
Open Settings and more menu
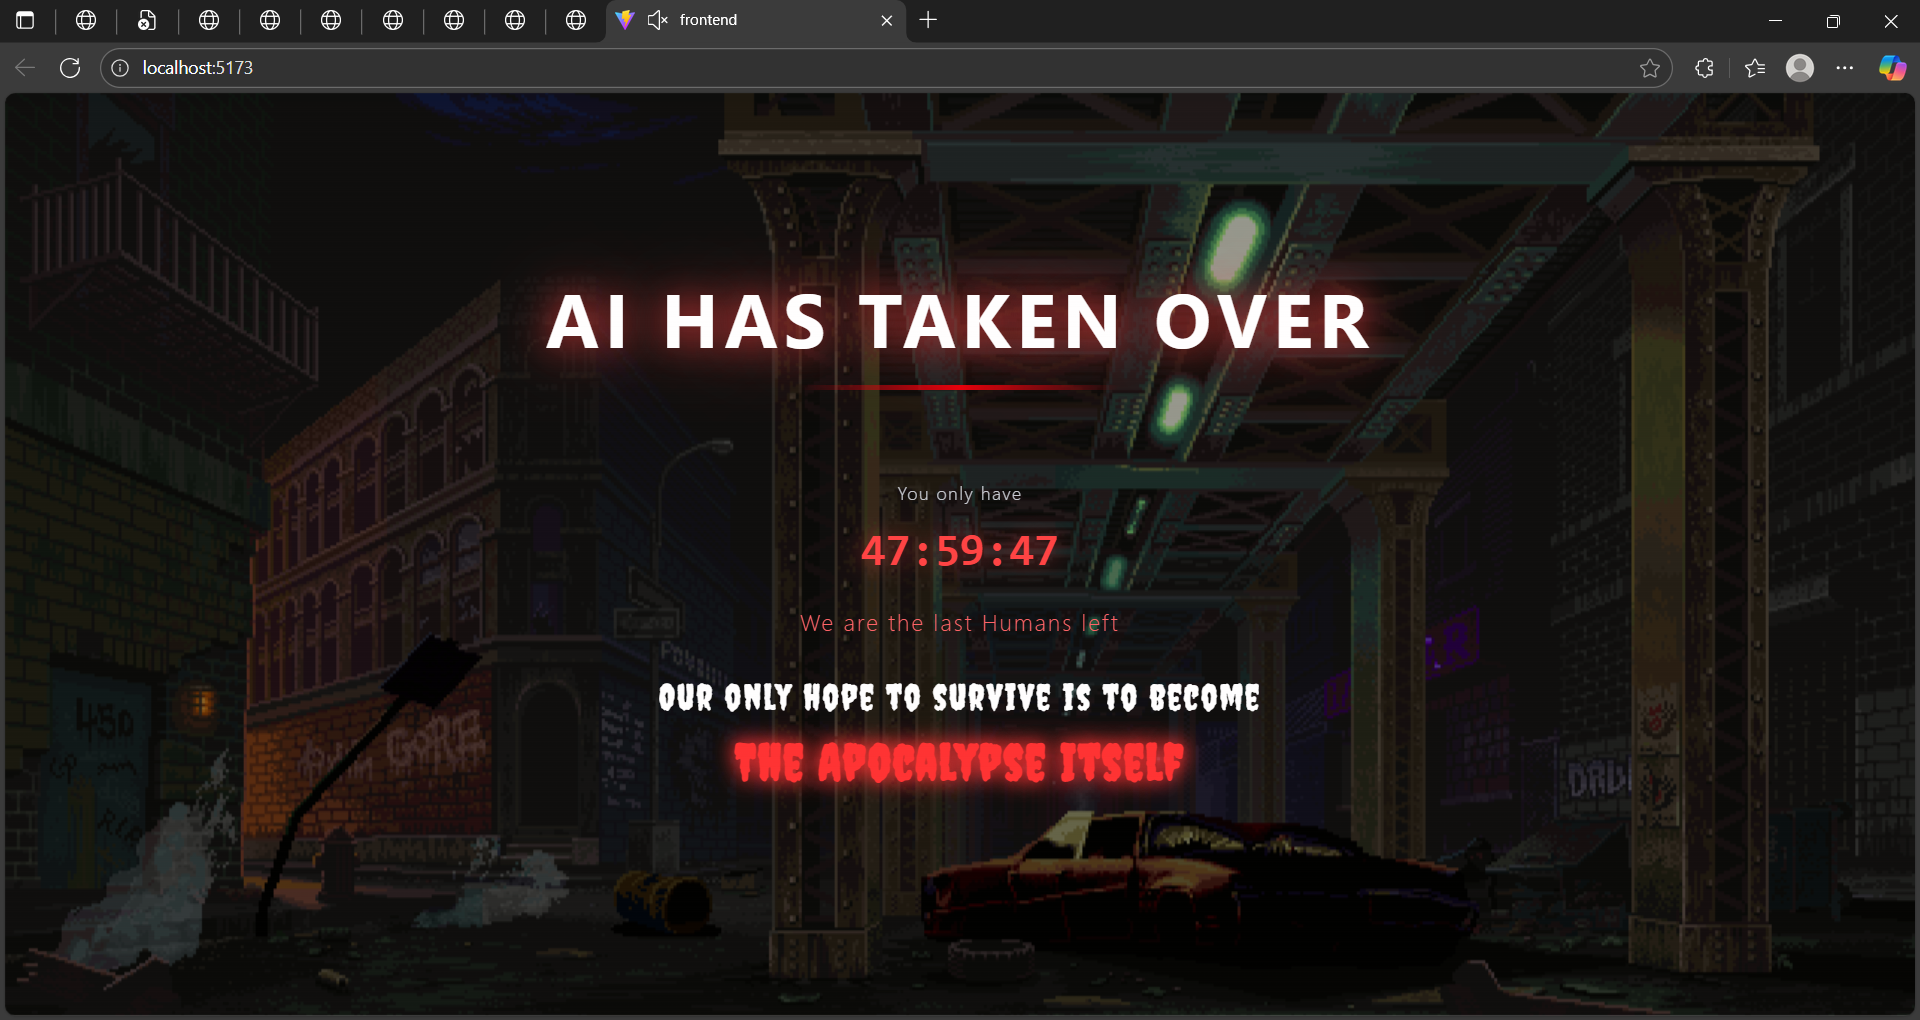[1845, 68]
